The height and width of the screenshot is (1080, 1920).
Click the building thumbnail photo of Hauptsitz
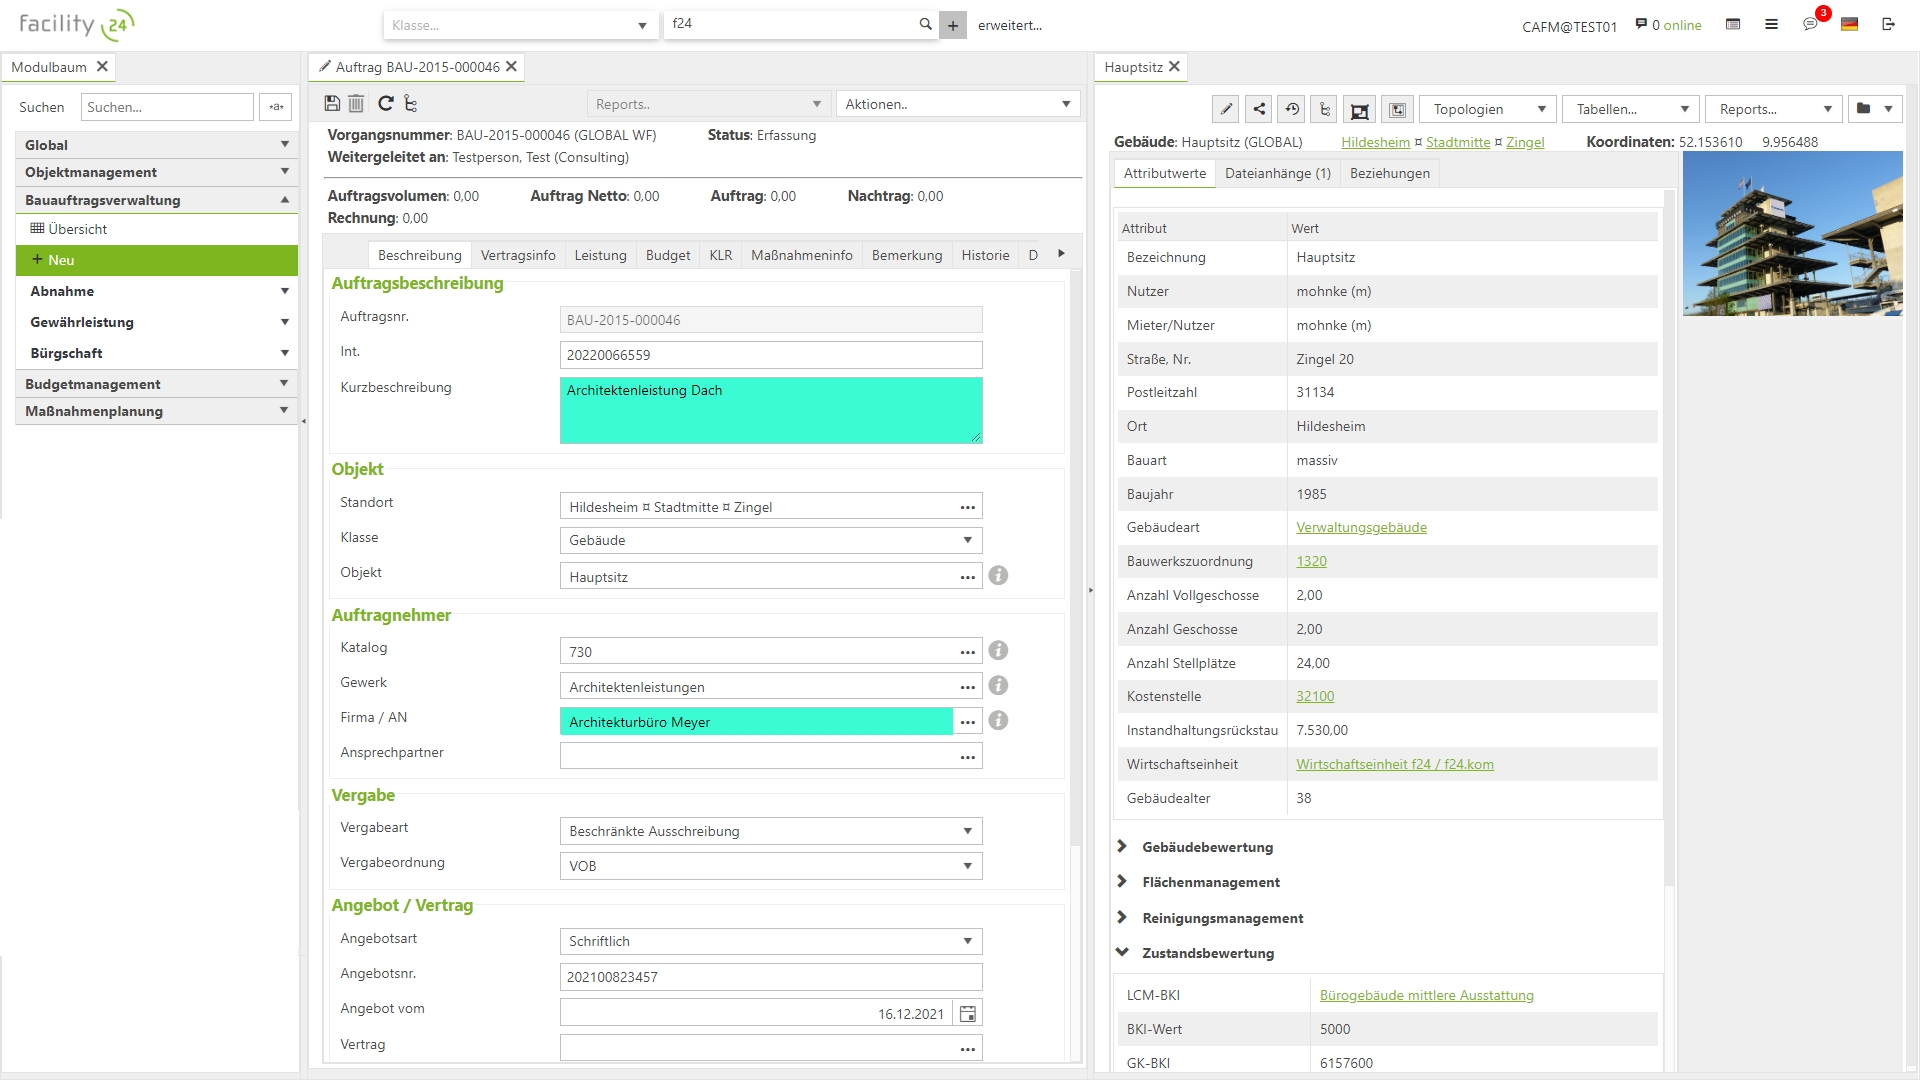click(x=1793, y=232)
